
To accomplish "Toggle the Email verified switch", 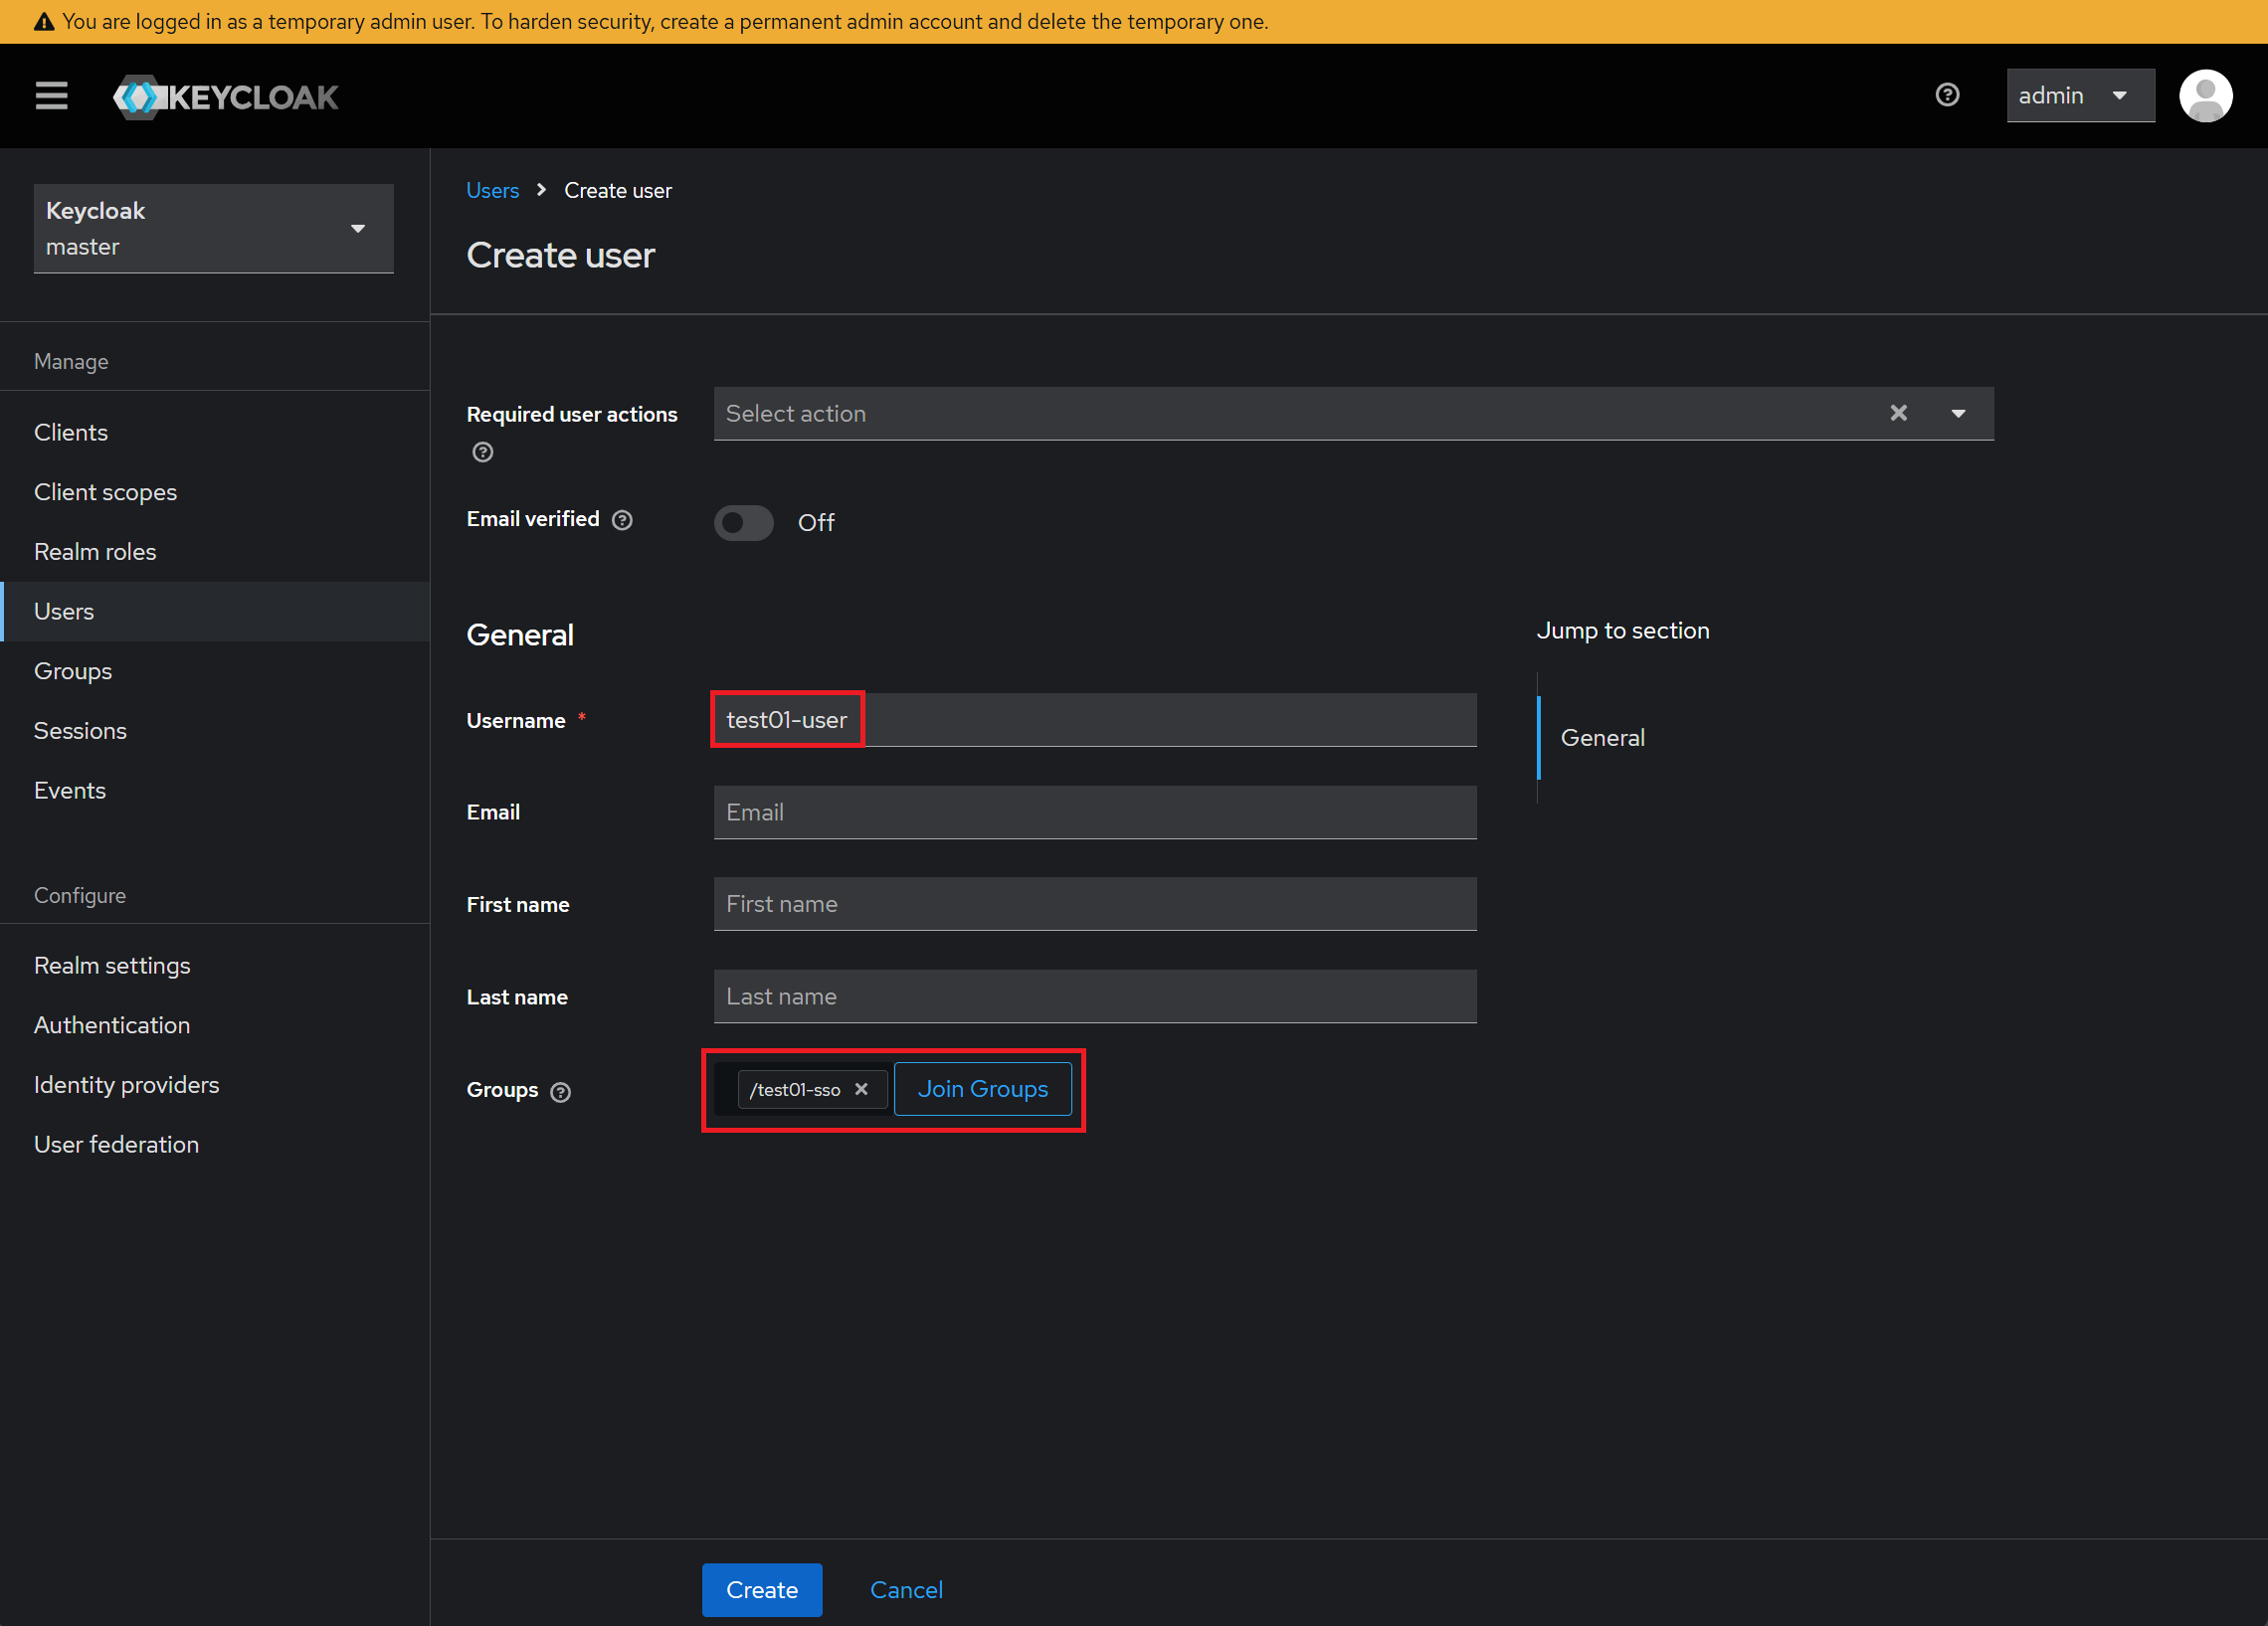I will coord(743,522).
